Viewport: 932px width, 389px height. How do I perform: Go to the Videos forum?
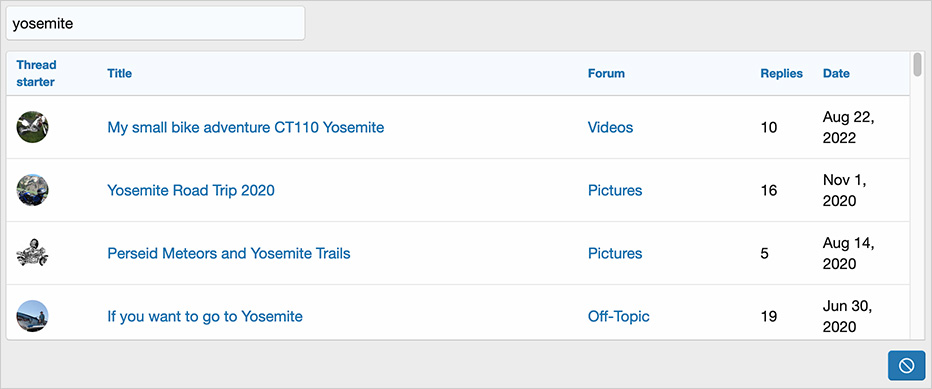coord(610,127)
